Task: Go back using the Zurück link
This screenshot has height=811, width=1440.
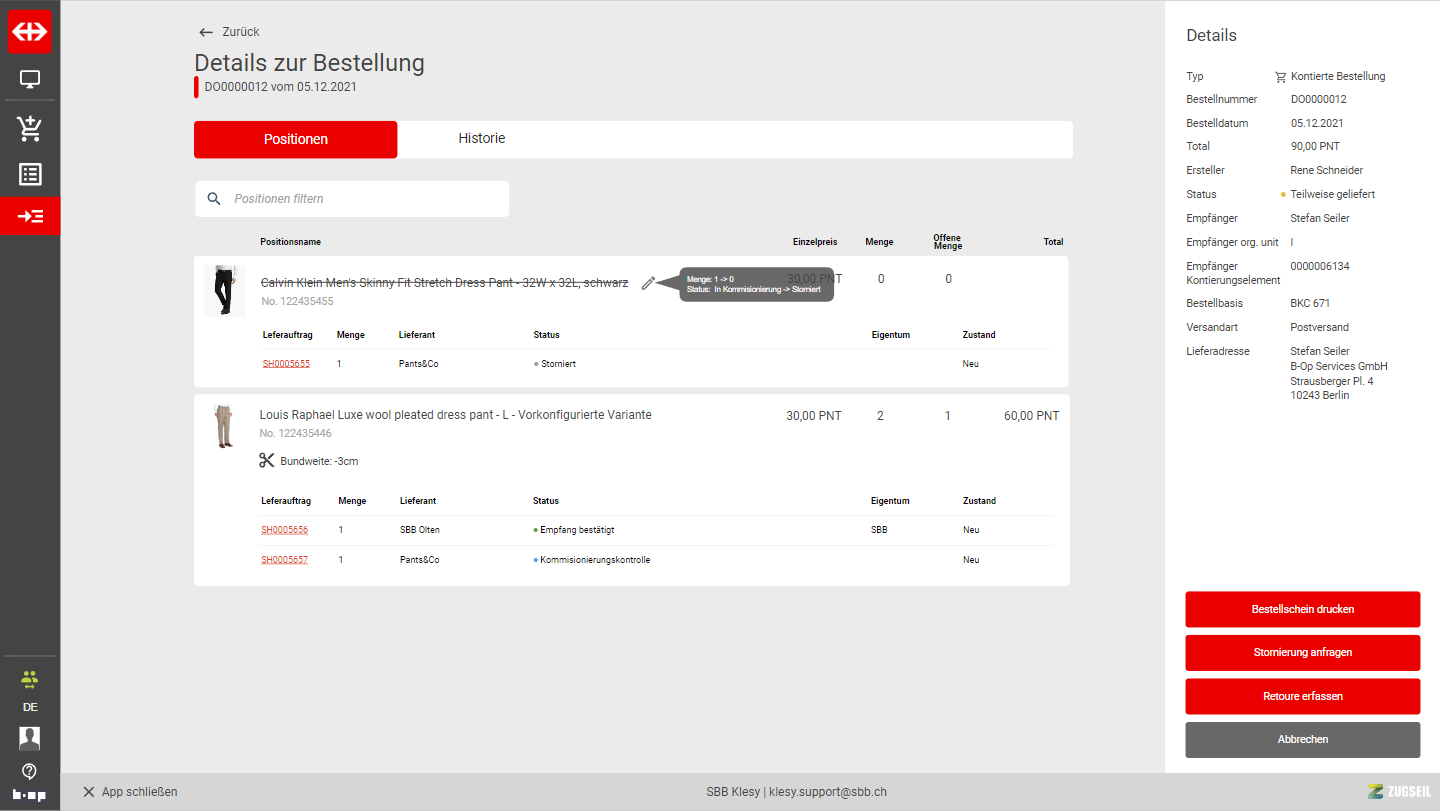Action: [229, 32]
